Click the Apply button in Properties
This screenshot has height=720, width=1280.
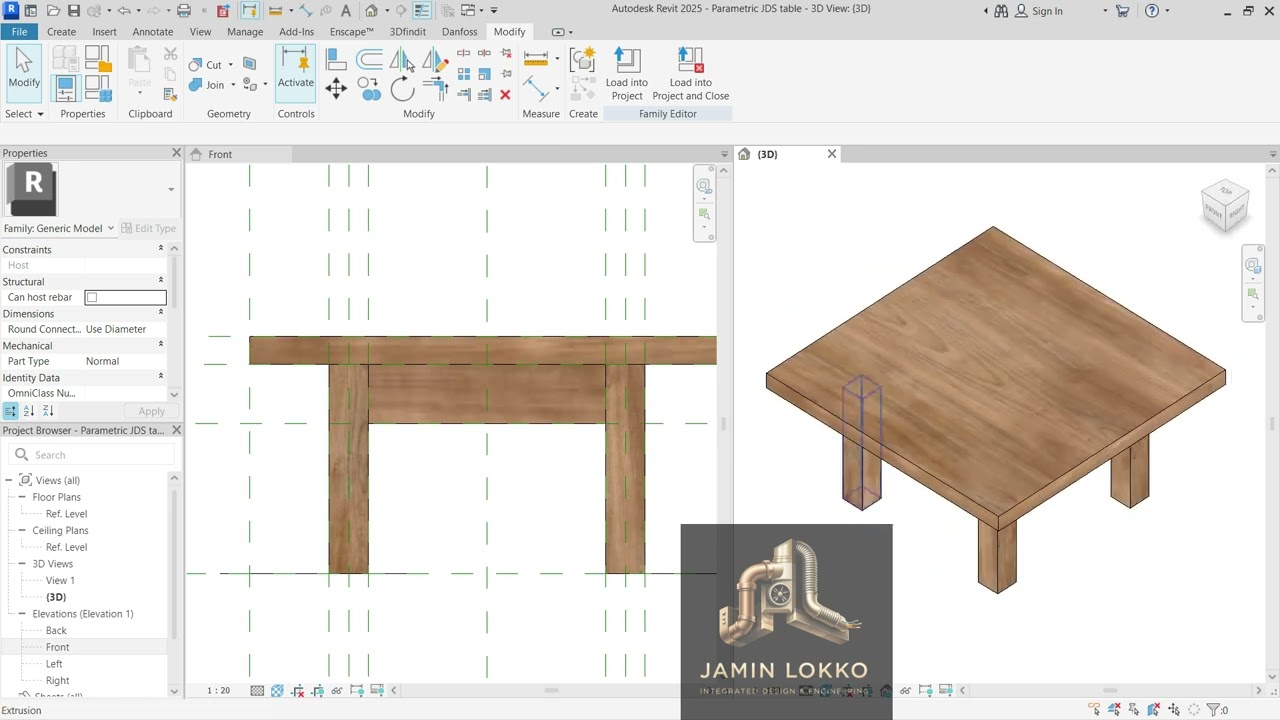point(152,411)
